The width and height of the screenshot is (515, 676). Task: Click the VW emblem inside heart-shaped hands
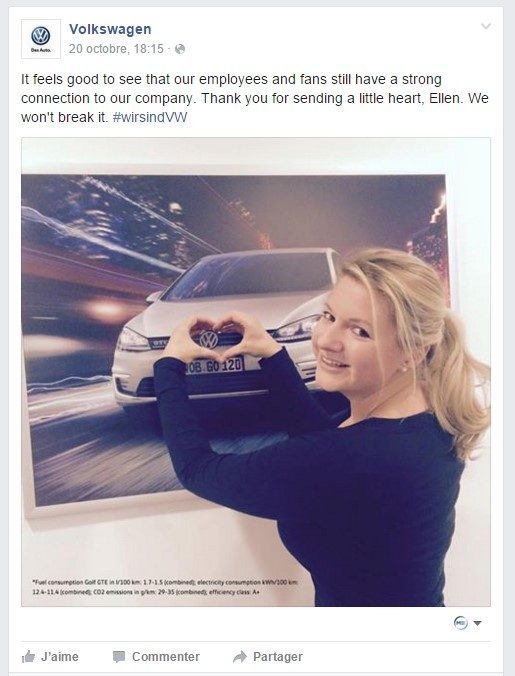coord(209,340)
